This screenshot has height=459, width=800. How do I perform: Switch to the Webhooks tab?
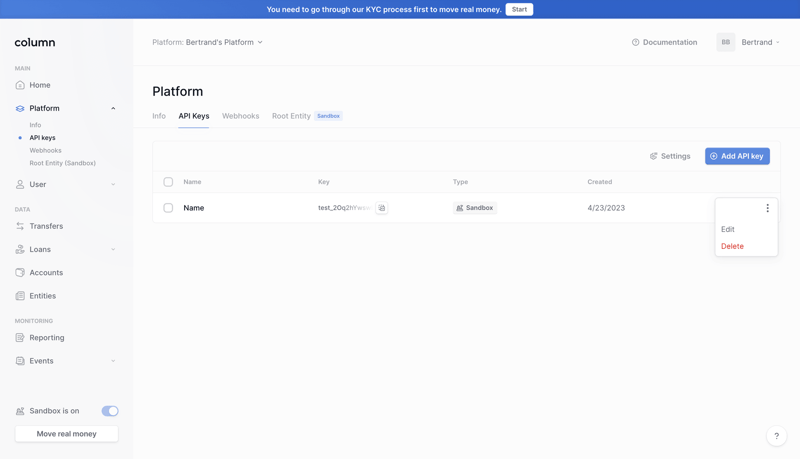pyautogui.click(x=240, y=116)
